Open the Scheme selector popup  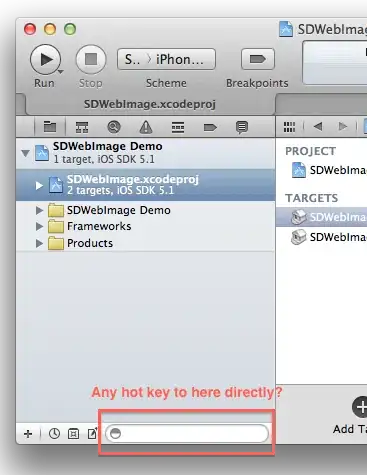[x=166, y=59]
